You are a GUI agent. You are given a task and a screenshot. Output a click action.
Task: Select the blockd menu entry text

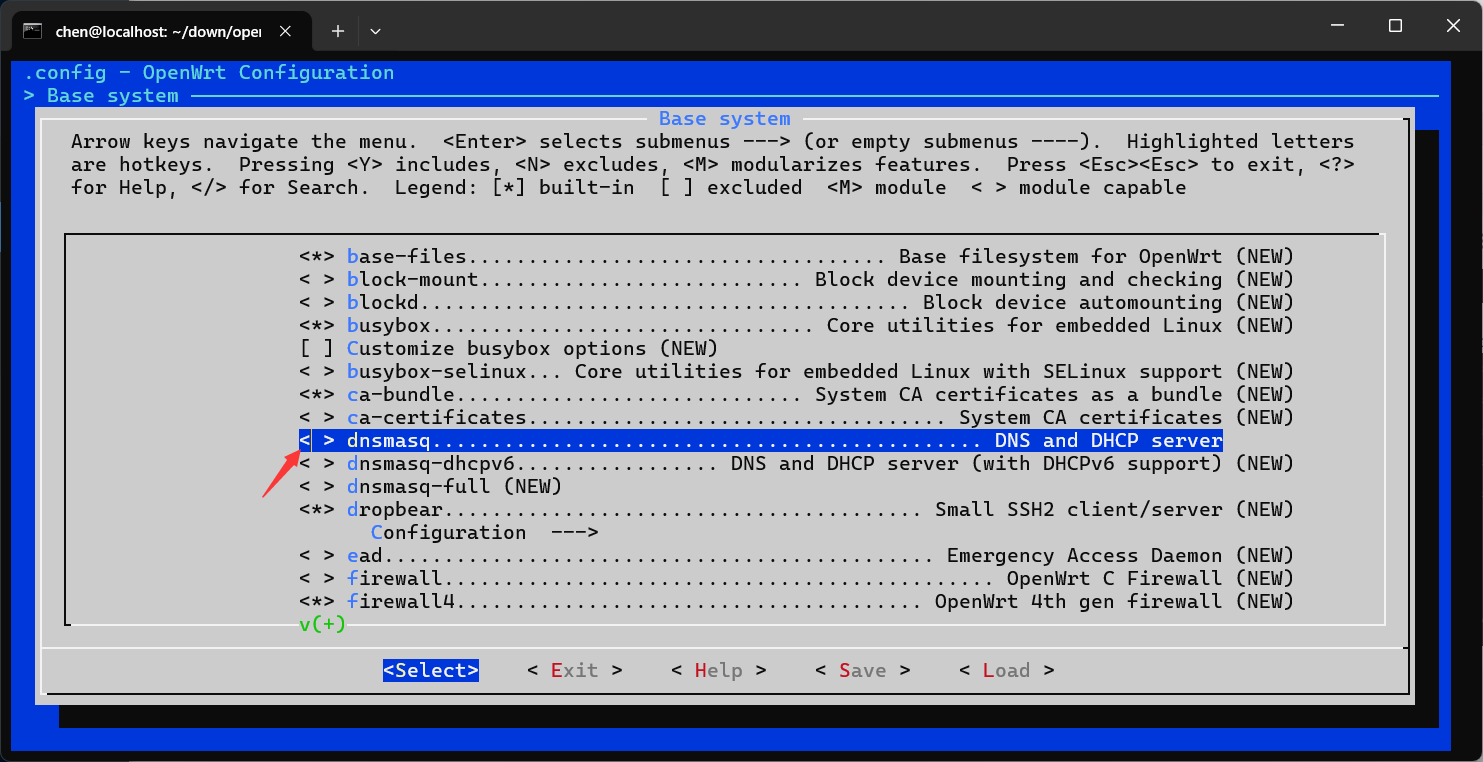(x=383, y=303)
